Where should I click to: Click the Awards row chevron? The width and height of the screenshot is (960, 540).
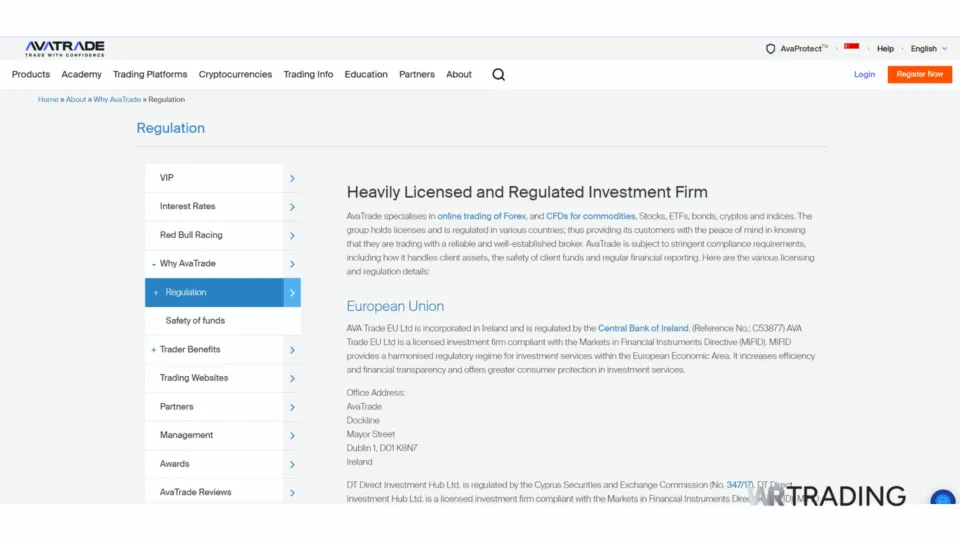[x=292, y=464]
